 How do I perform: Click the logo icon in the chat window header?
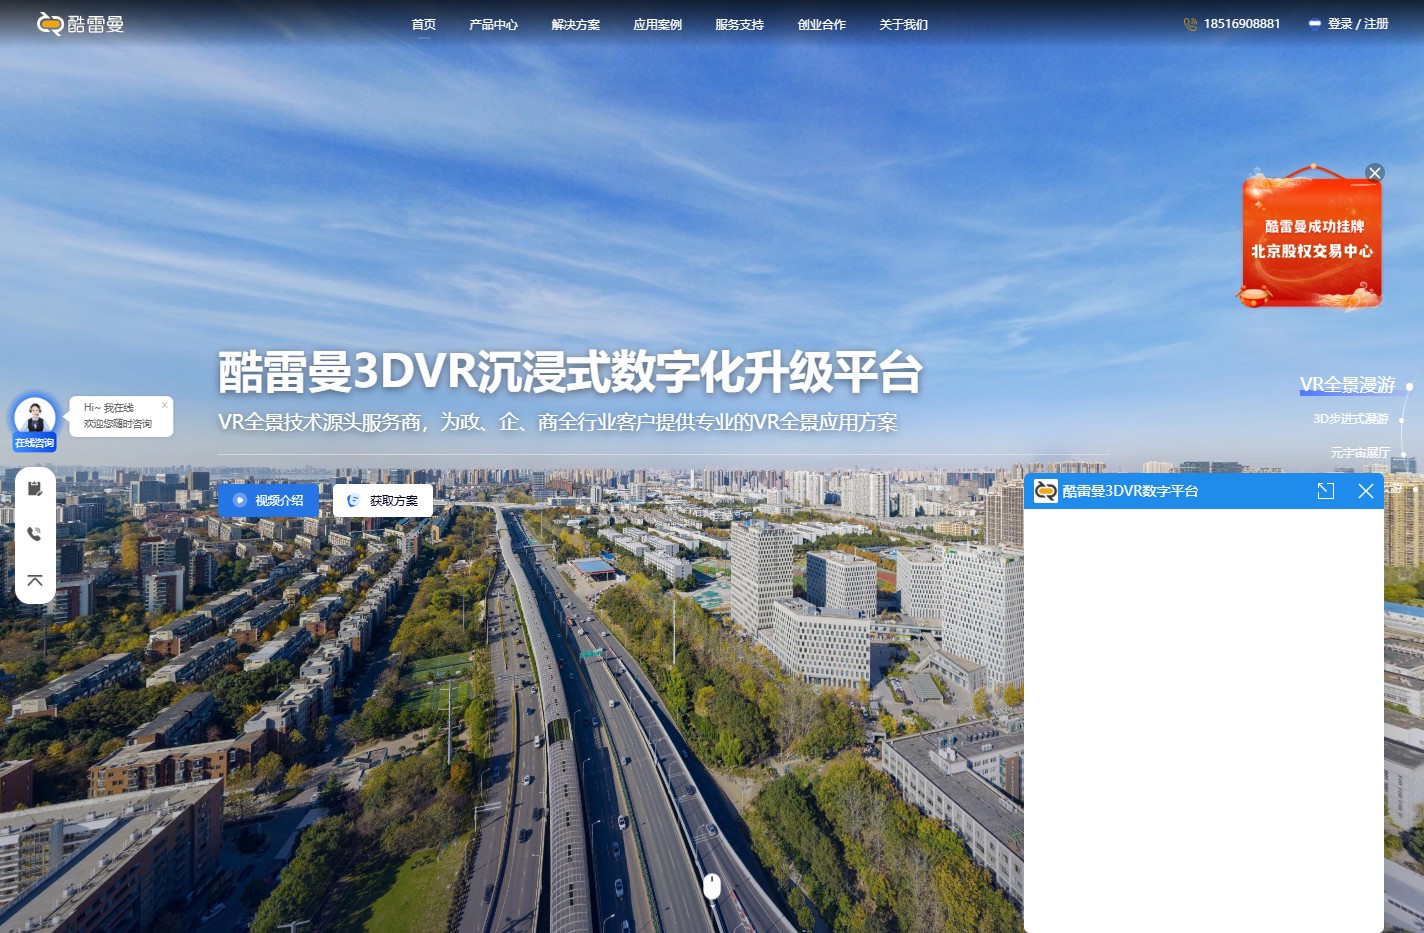tap(1046, 491)
